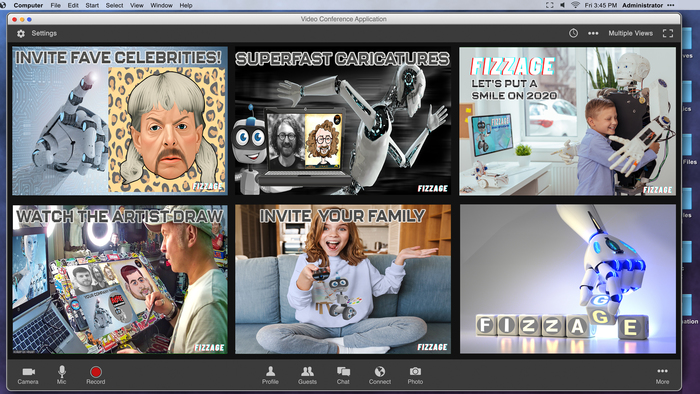Image resolution: width=700 pixels, height=394 pixels.
Task: Select the Invite Your Family video tile
Action: point(343,279)
